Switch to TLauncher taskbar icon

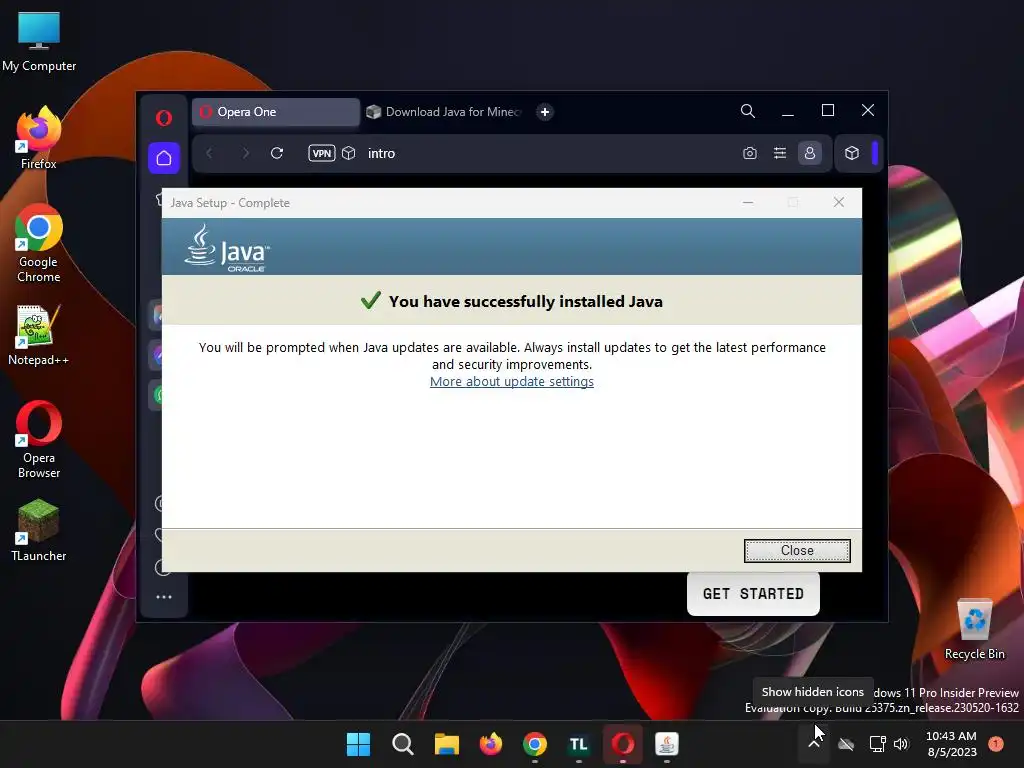point(579,744)
